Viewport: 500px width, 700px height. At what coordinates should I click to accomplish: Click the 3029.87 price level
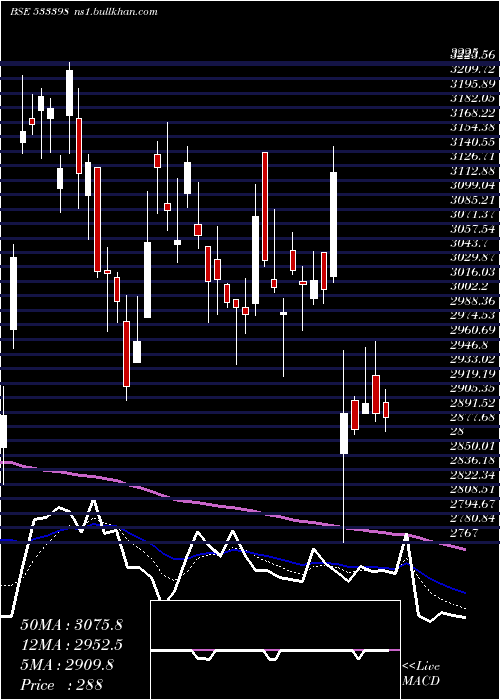pos(472,258)
